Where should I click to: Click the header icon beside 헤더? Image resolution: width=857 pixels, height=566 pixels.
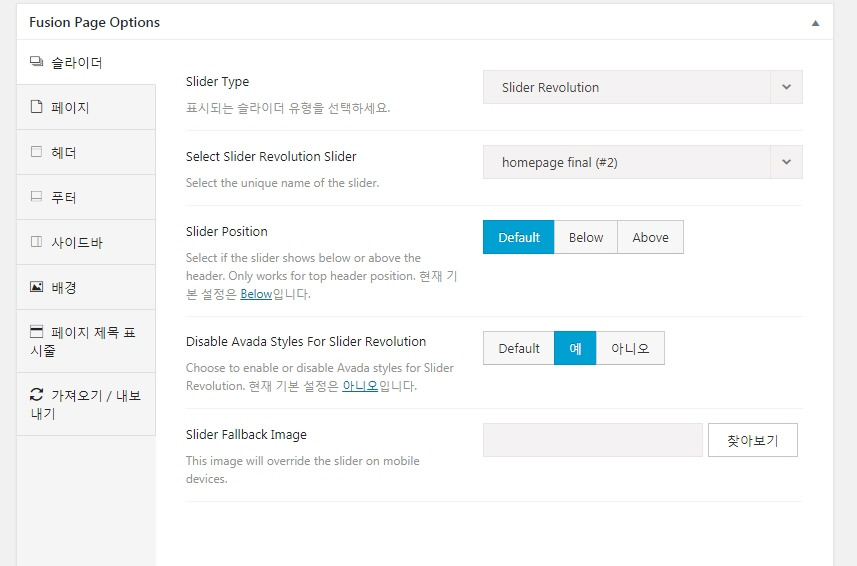point(36,152)
